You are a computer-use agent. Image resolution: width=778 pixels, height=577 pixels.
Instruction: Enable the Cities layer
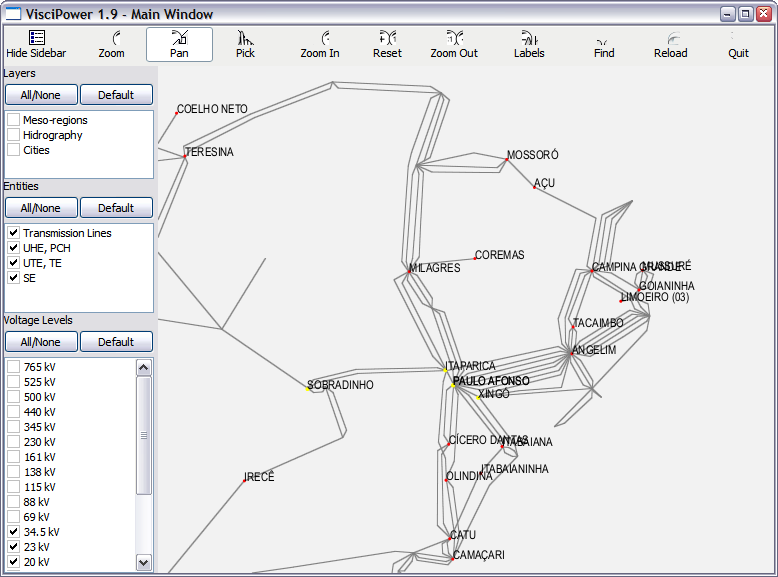point(14,149)
